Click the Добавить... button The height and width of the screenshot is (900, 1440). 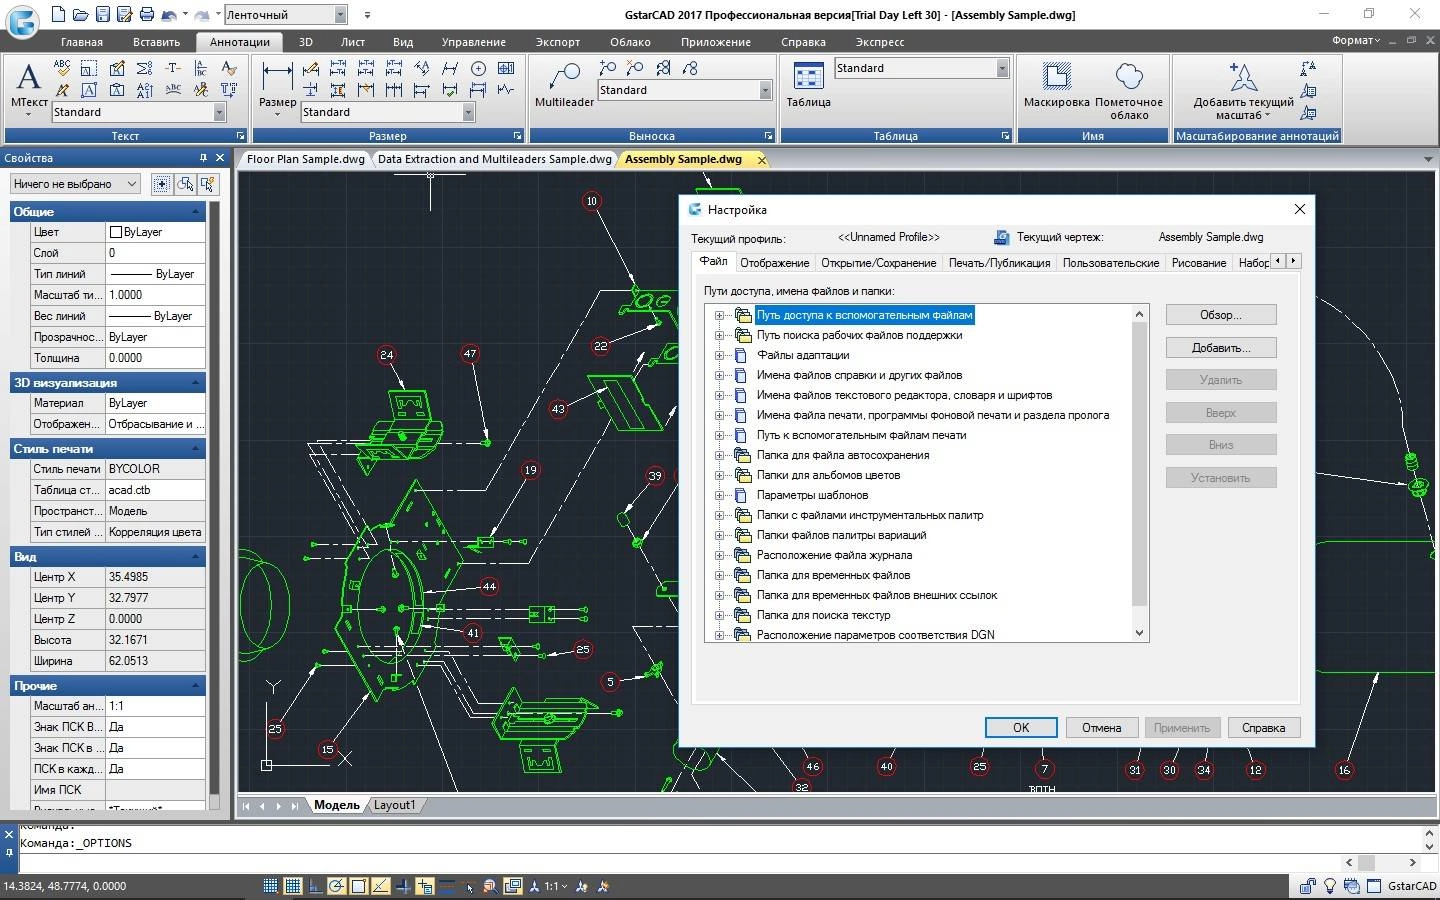pos(1221,348)
